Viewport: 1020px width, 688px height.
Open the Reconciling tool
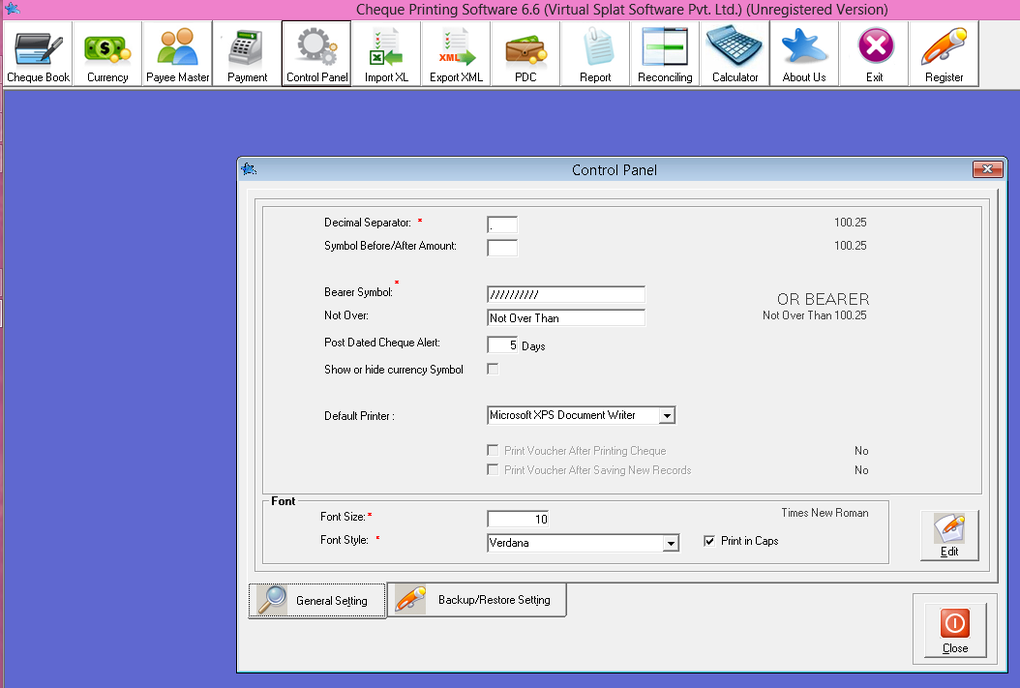(664, 53)
